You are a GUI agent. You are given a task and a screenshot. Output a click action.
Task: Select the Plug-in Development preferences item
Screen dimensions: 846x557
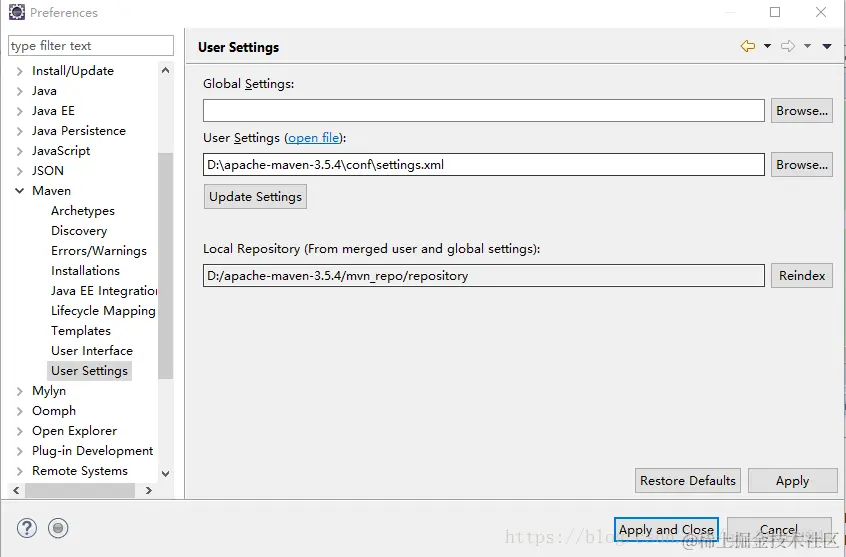[x=92, y=451]
